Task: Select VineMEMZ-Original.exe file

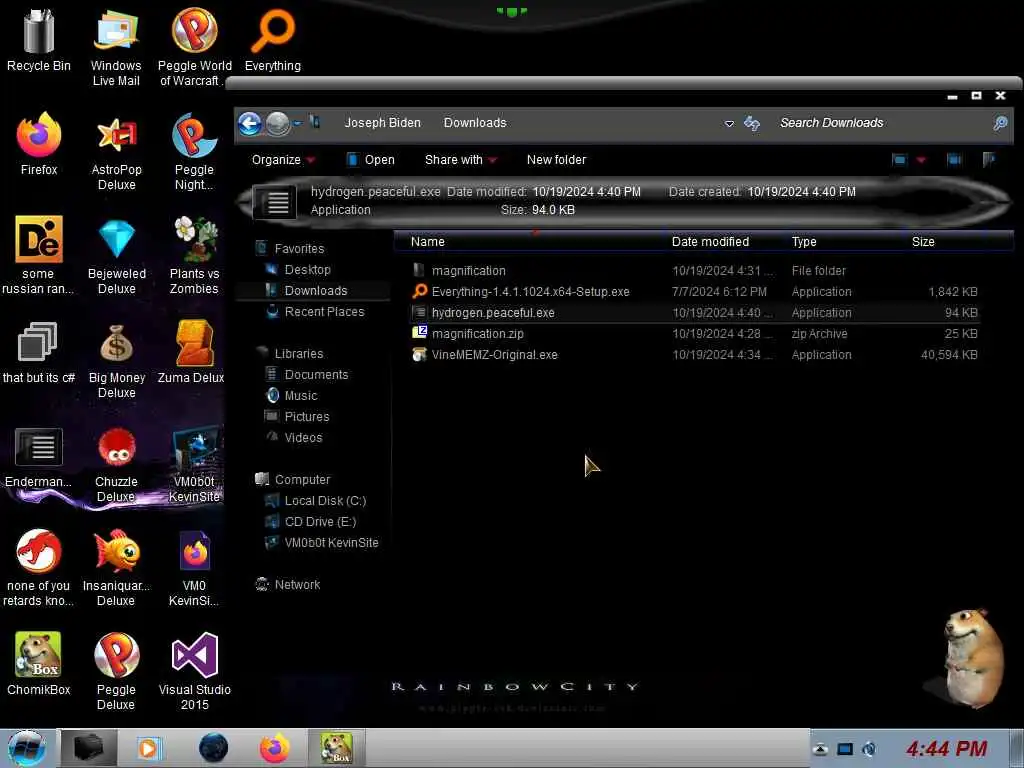Action: pyautogui.click(x=695, y=355)
